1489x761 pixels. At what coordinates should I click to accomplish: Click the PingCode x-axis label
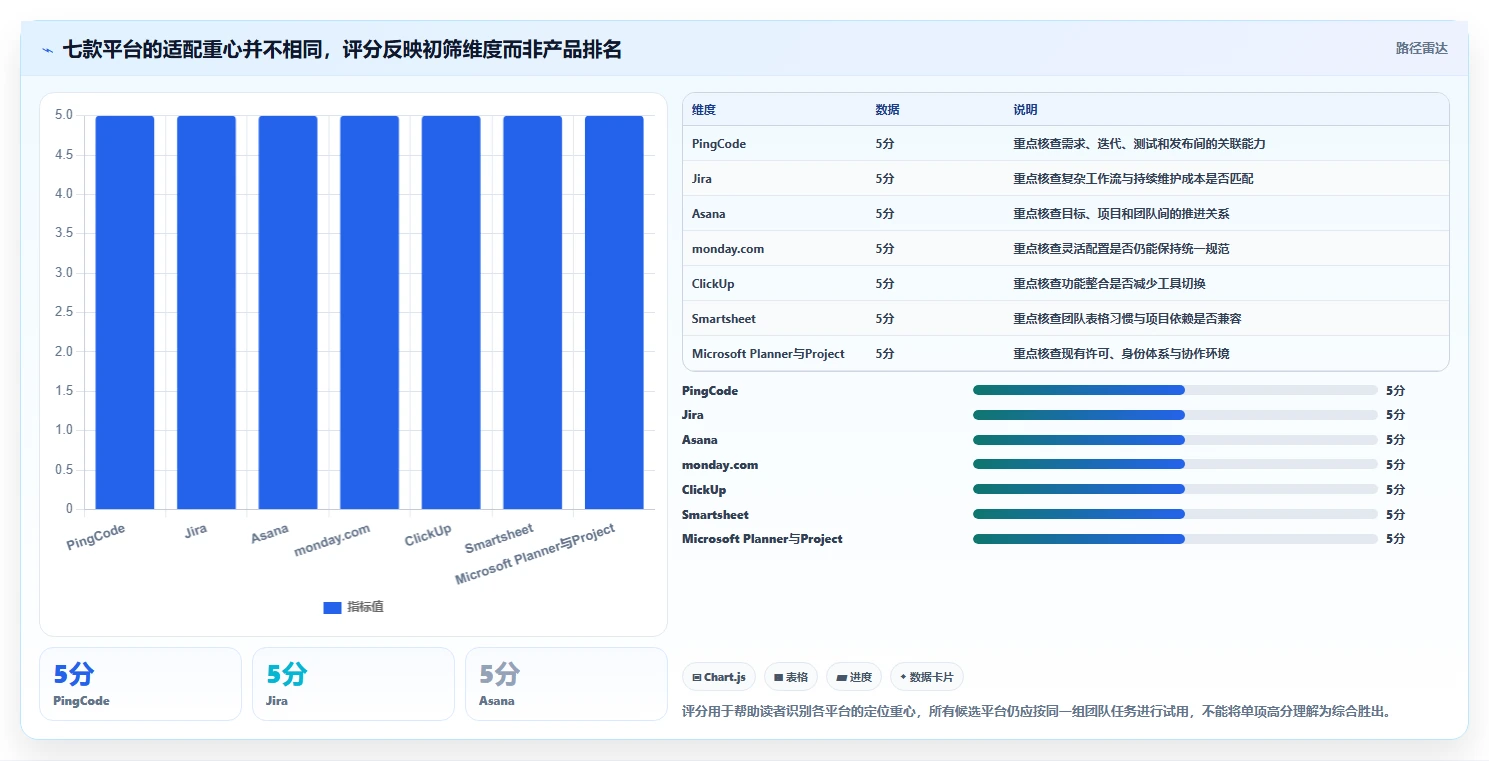(x=96, y=537)
